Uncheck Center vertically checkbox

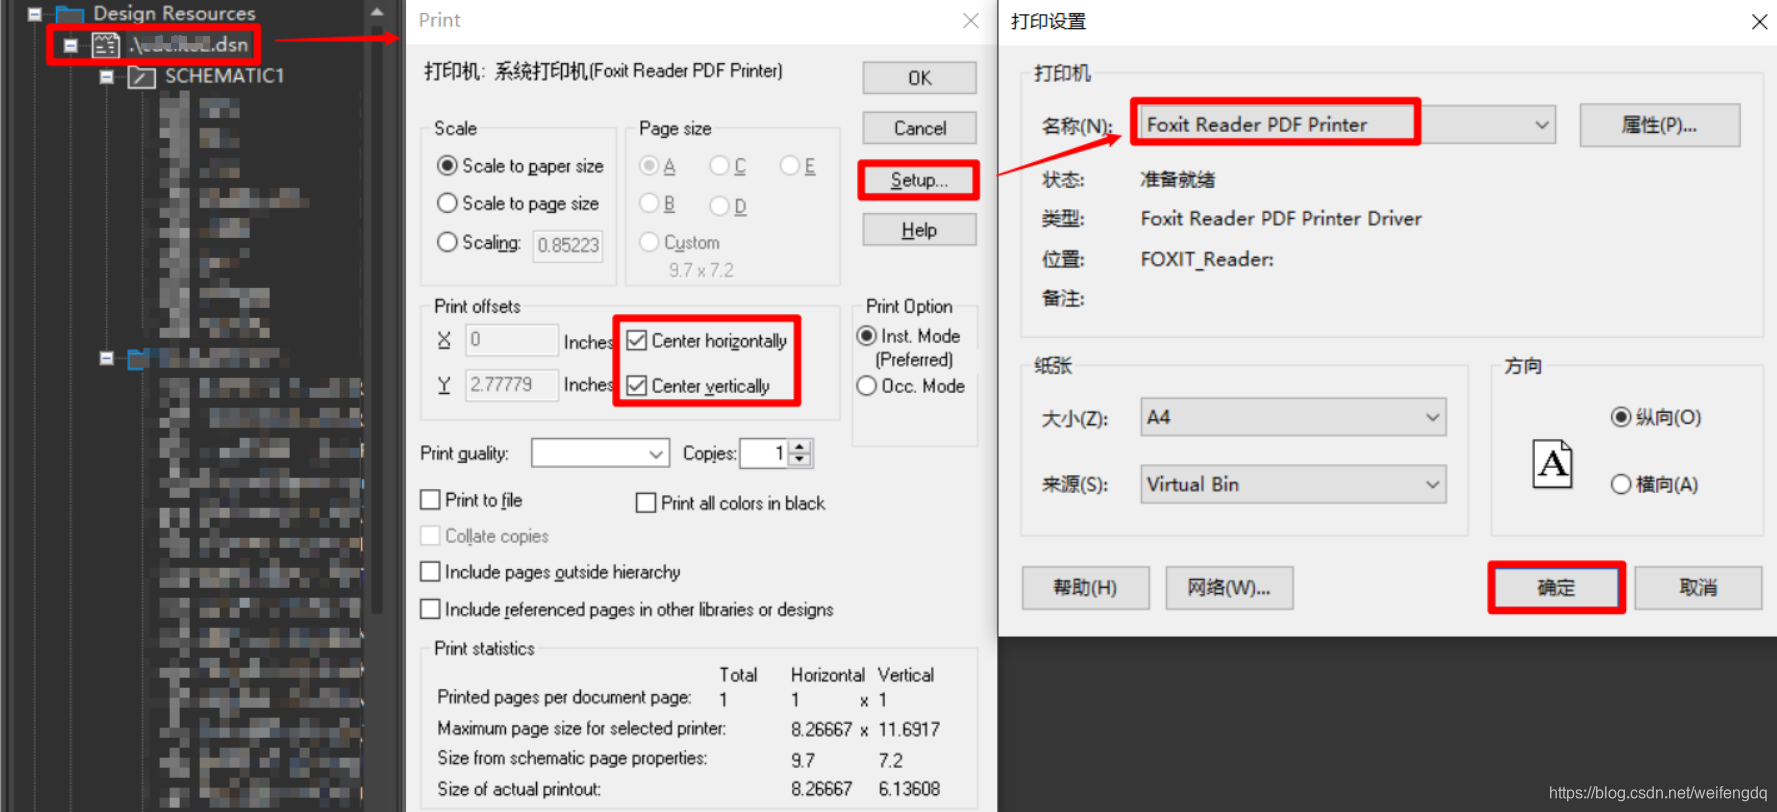[637, 386]
